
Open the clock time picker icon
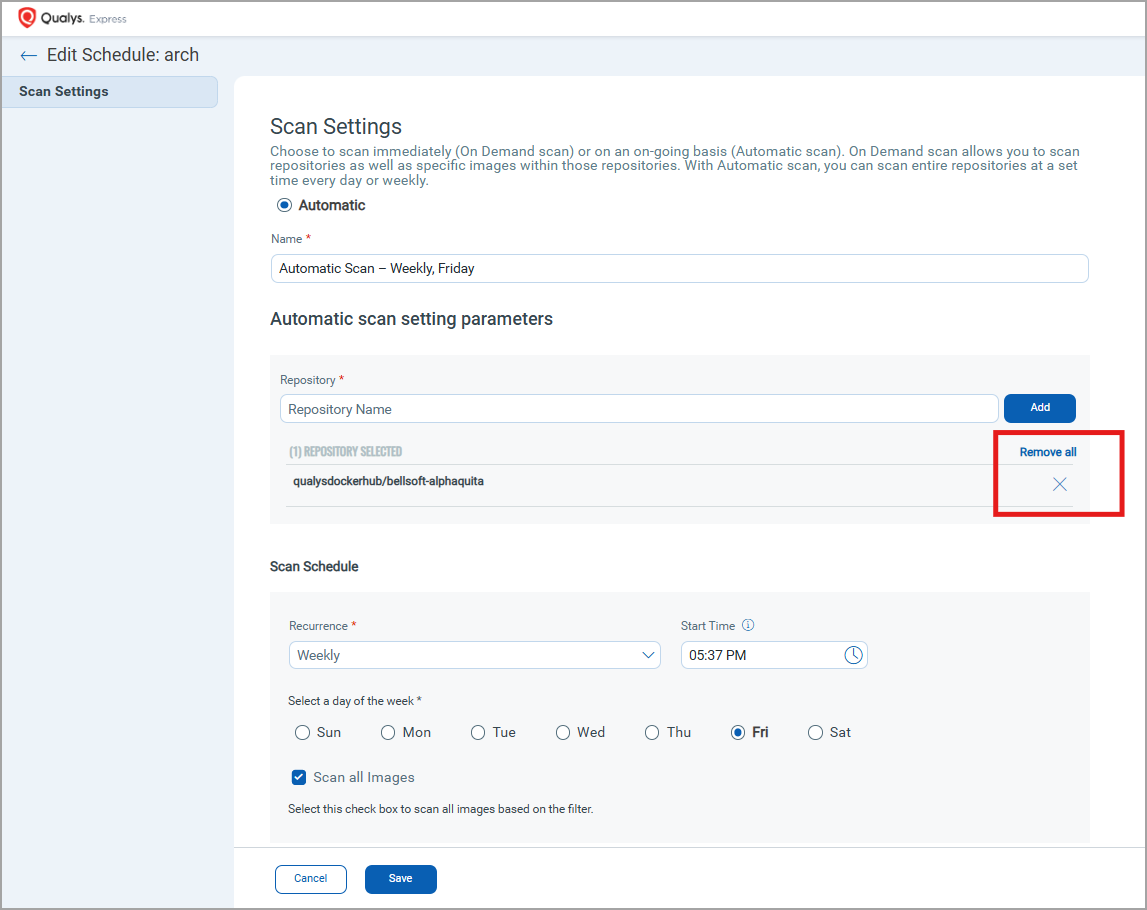[x=853, y=655]
